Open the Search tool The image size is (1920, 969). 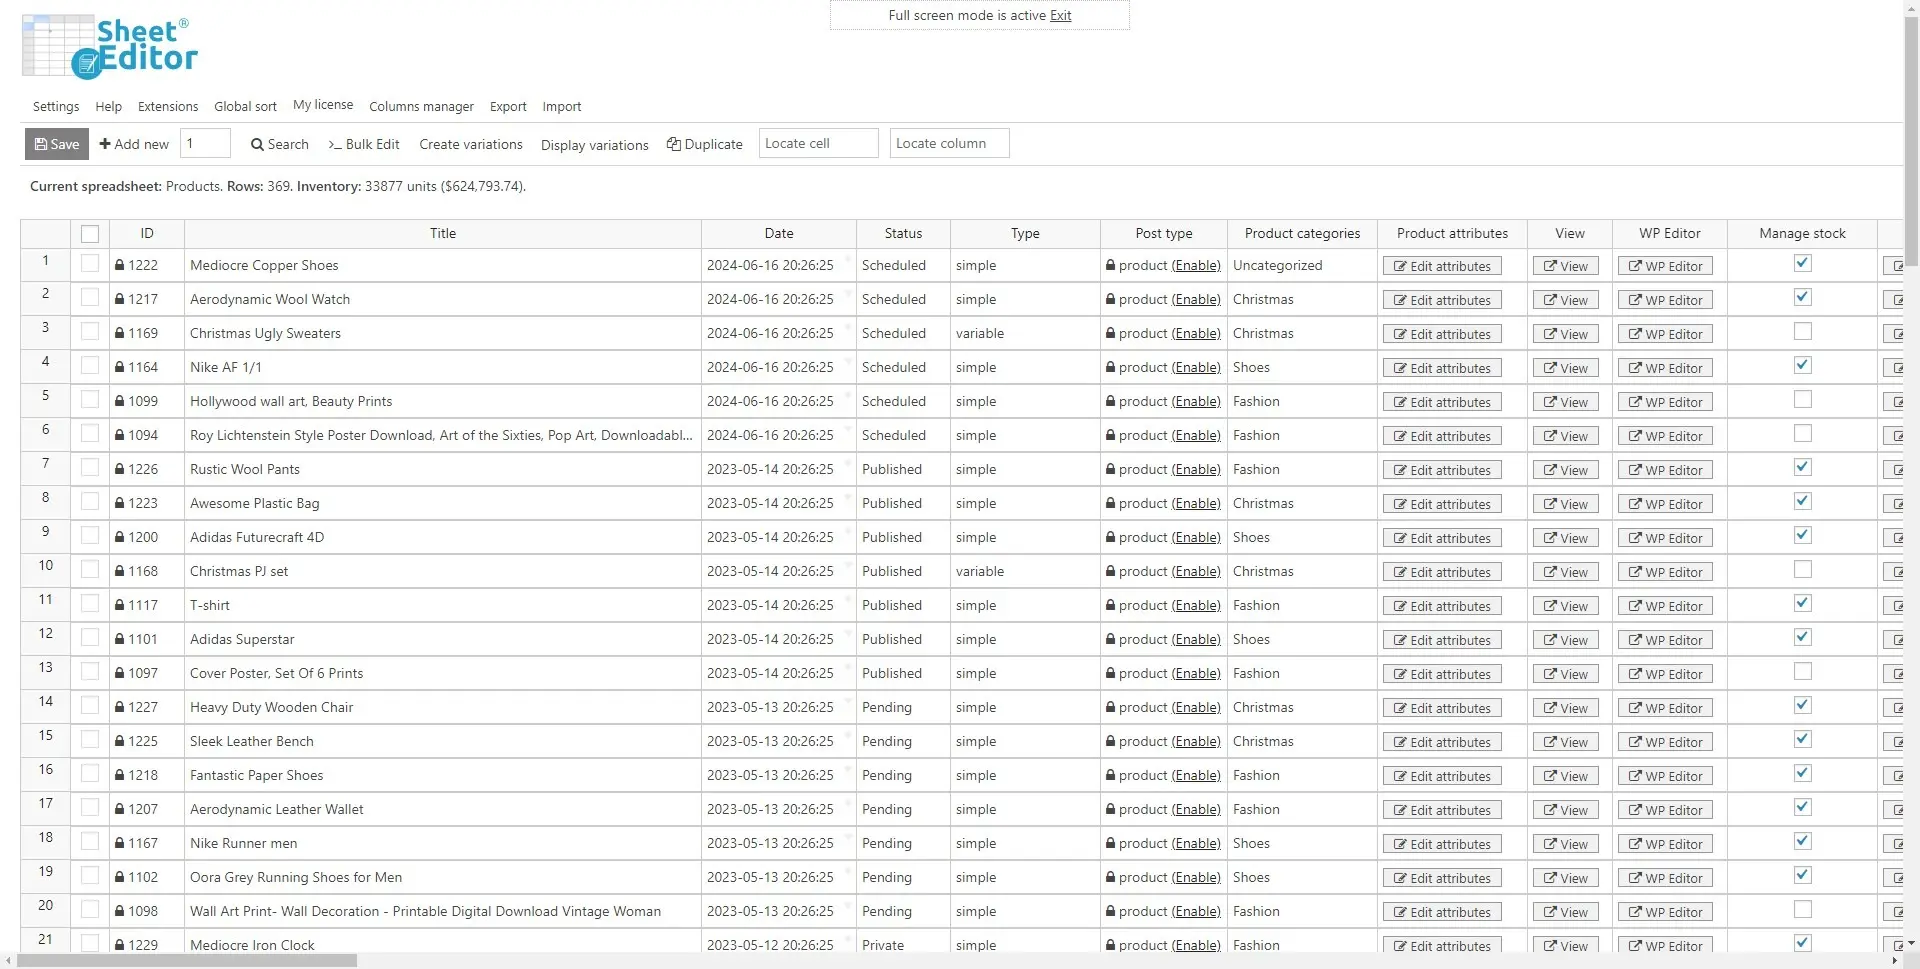click(x=280, y=144)
